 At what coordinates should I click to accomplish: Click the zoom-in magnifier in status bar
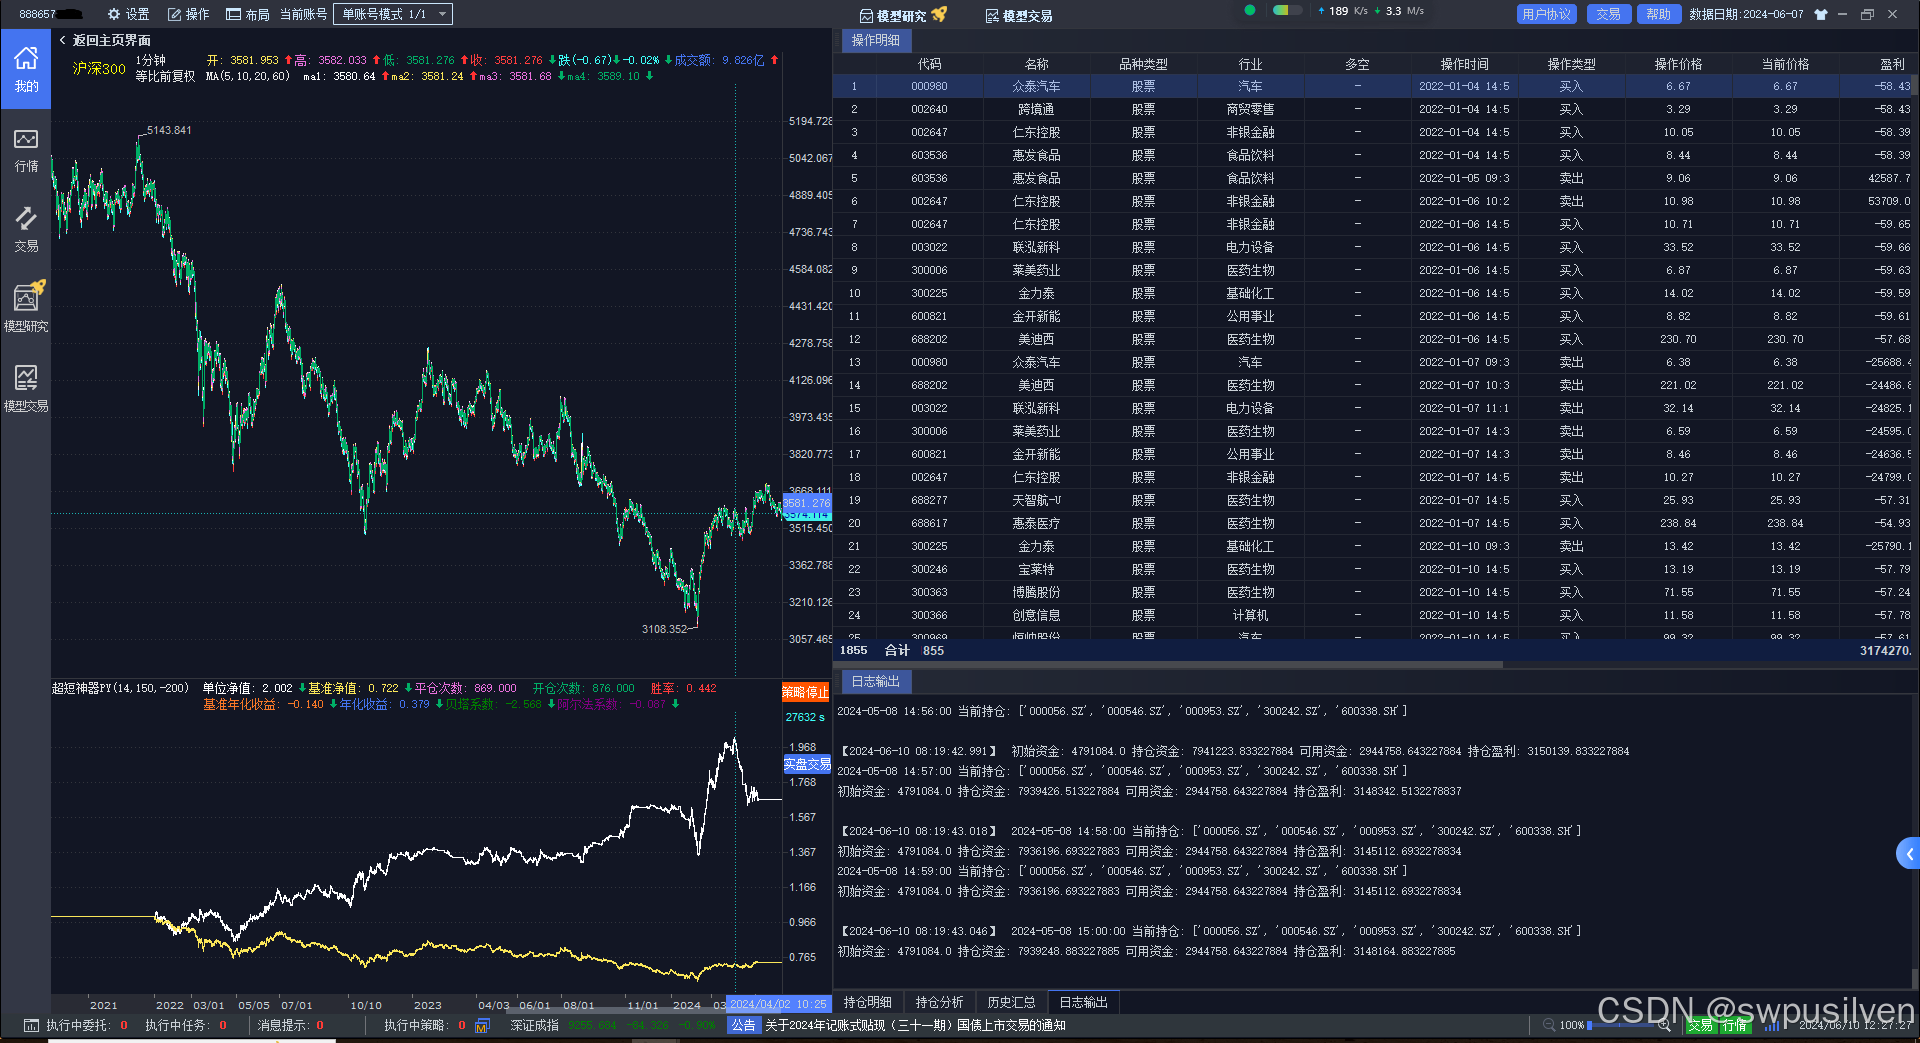[x=1665, y=1025]
